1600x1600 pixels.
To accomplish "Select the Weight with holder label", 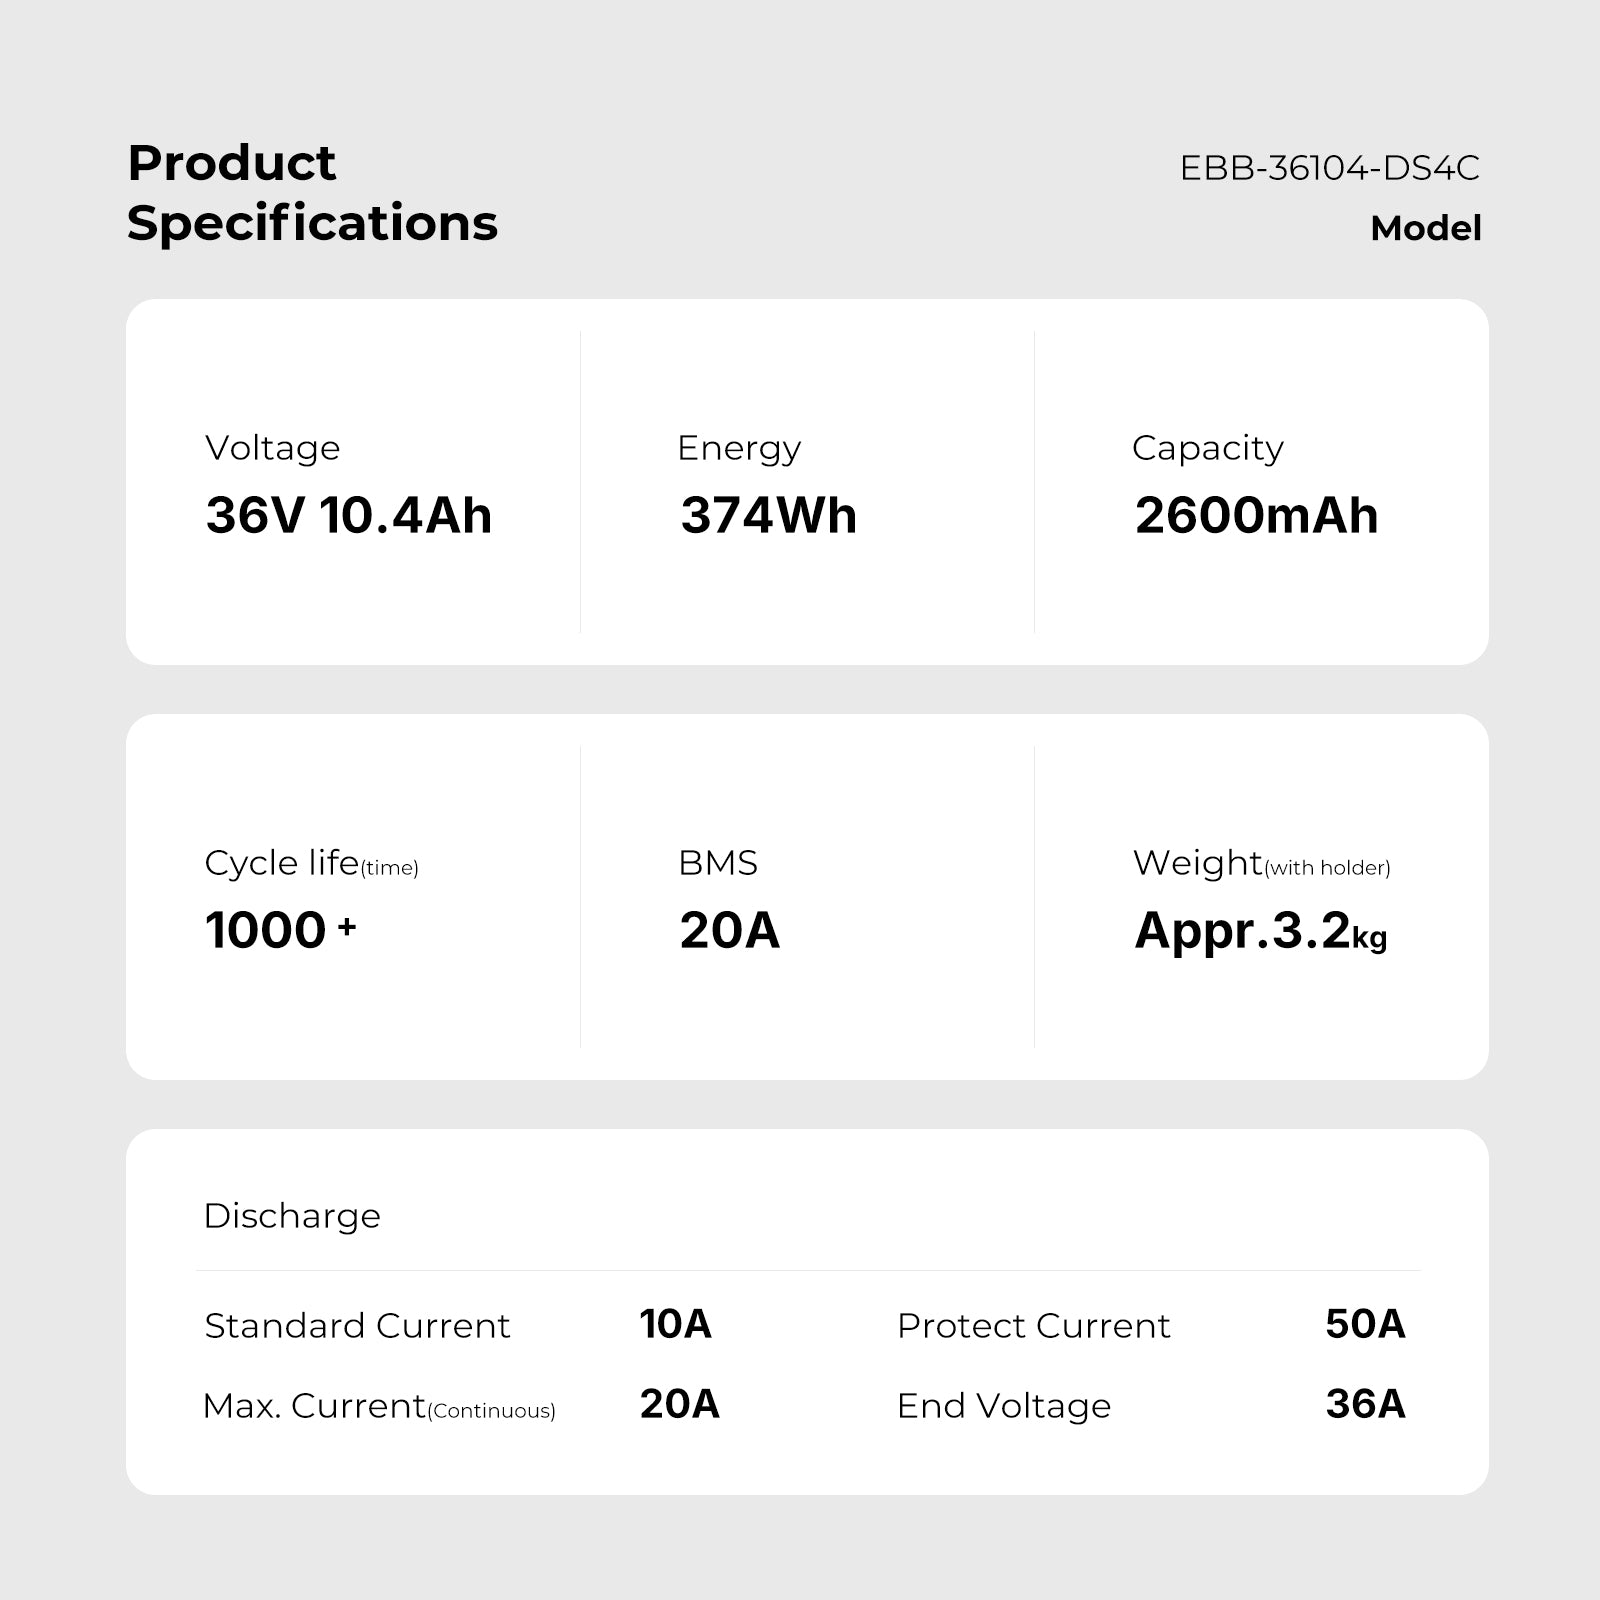I will [1261, 863].
